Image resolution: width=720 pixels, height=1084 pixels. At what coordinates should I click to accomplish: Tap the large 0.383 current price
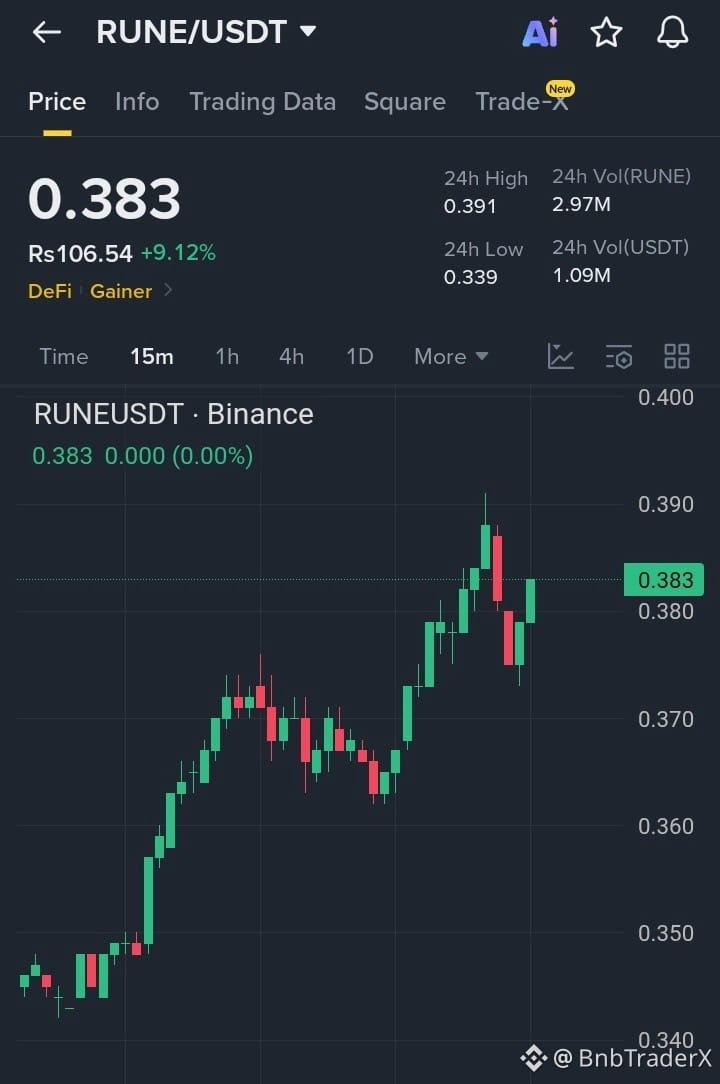click(104, 199)
